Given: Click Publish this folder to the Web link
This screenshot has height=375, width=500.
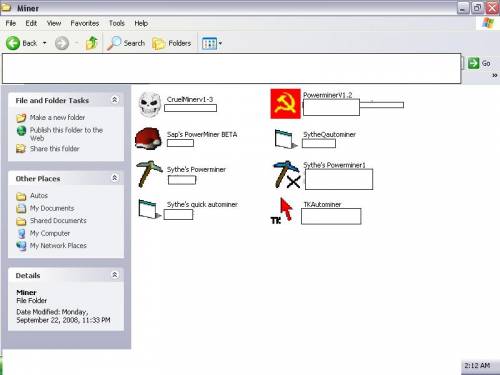Looking at the screenshot, I should (x=66, y=134).
